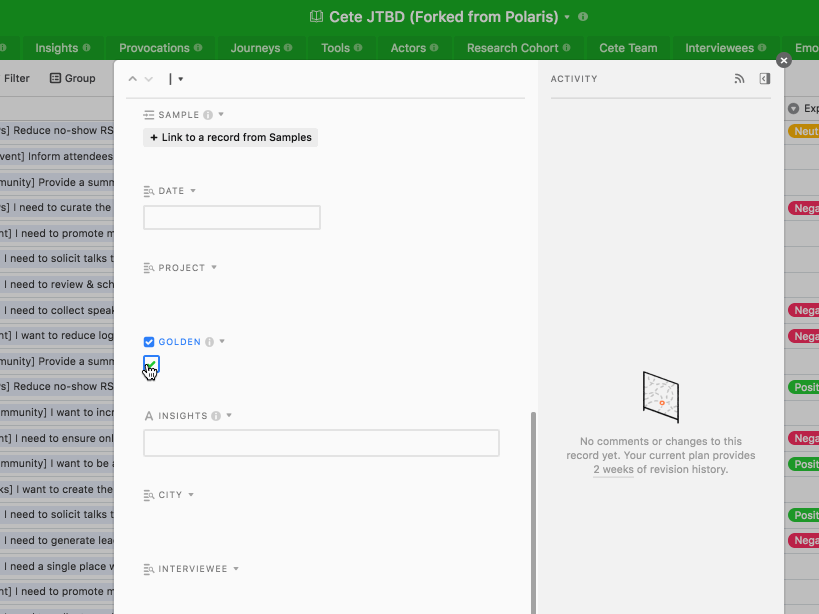The image size is (819, 614).
Task: Collapse the Activity panel via sidebar icon
Action: (764, 78)
